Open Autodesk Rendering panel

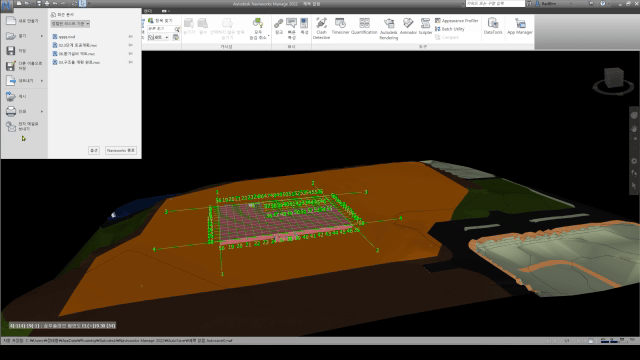(x=389, y=29)
